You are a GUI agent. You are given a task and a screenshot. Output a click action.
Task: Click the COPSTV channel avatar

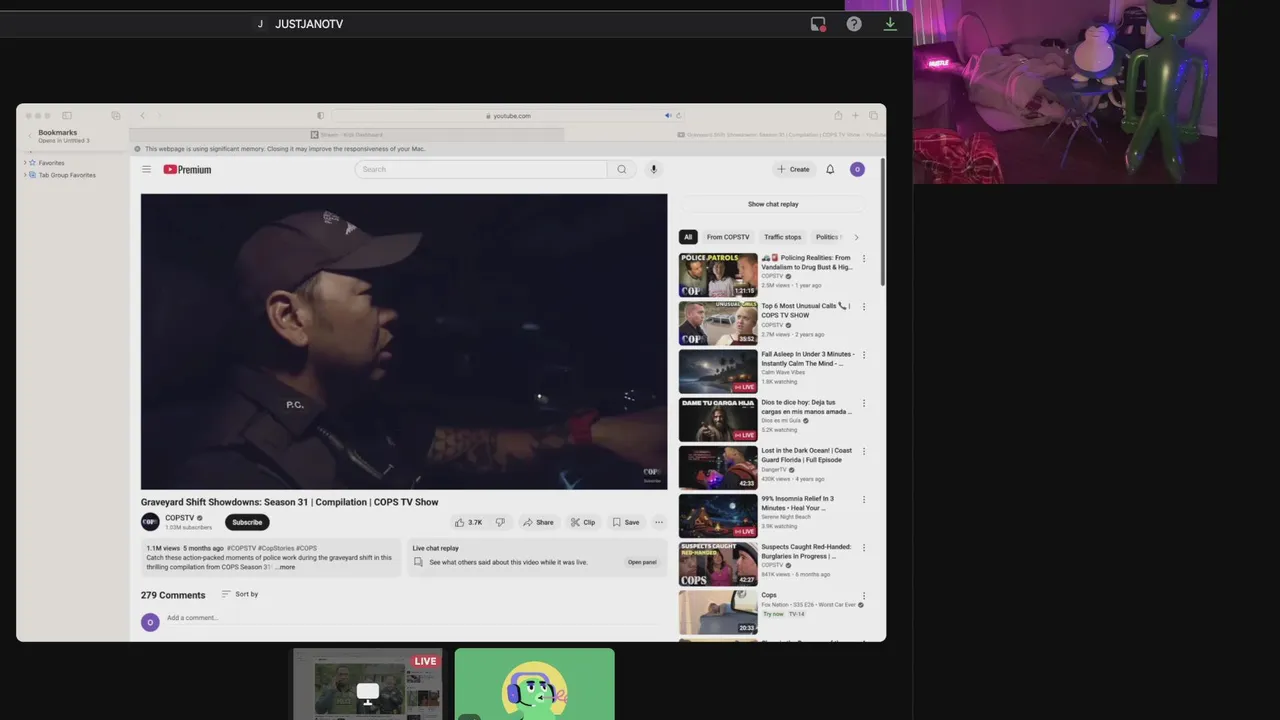tap(150, 522)
